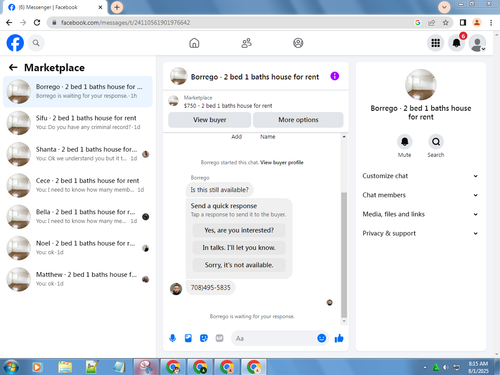This screenshot has height=375, width=500.
Task: Open the account profile avatar menu
Action: click(x=477, y=43)
